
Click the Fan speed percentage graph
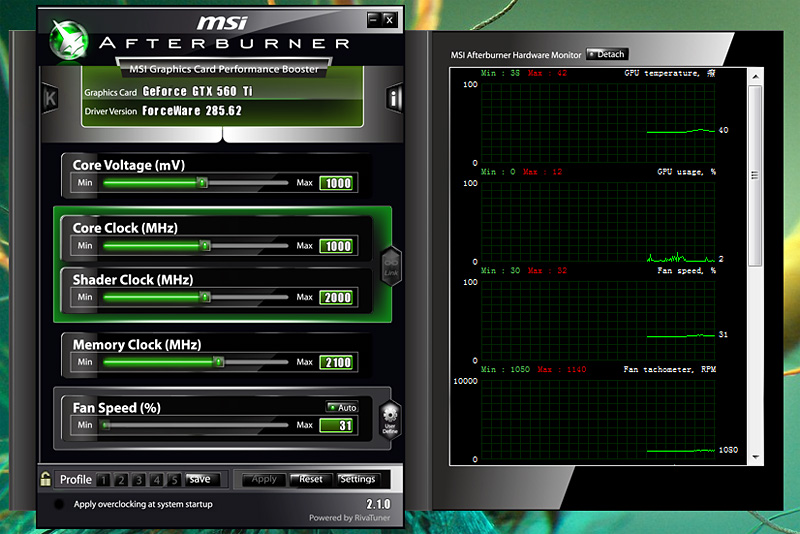[x=597, y=321]
